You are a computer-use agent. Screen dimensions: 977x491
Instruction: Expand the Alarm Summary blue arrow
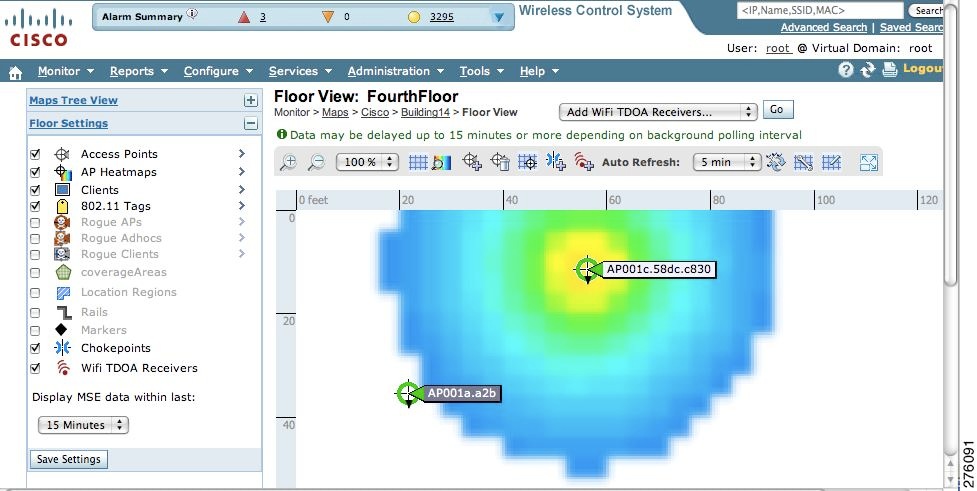pyautogui.click(x=498, y=17)
